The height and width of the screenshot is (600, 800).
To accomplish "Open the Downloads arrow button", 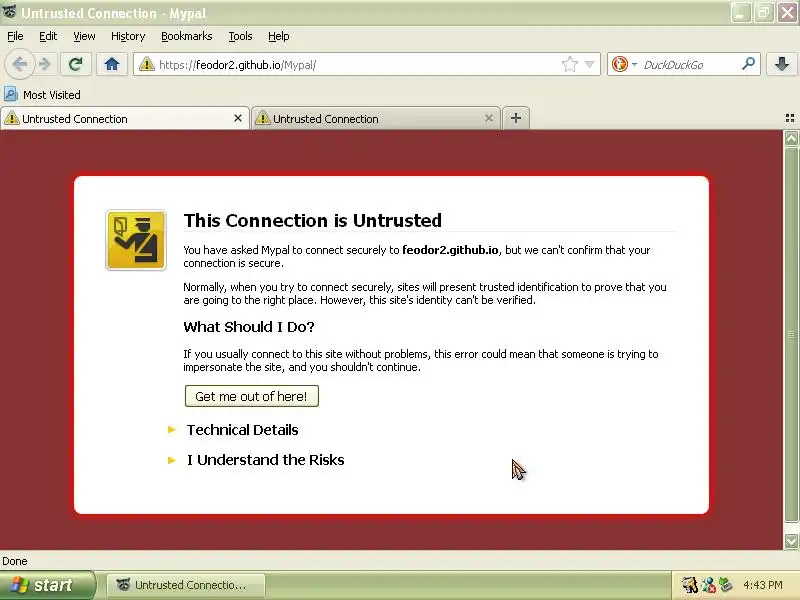I will (781, 65).
